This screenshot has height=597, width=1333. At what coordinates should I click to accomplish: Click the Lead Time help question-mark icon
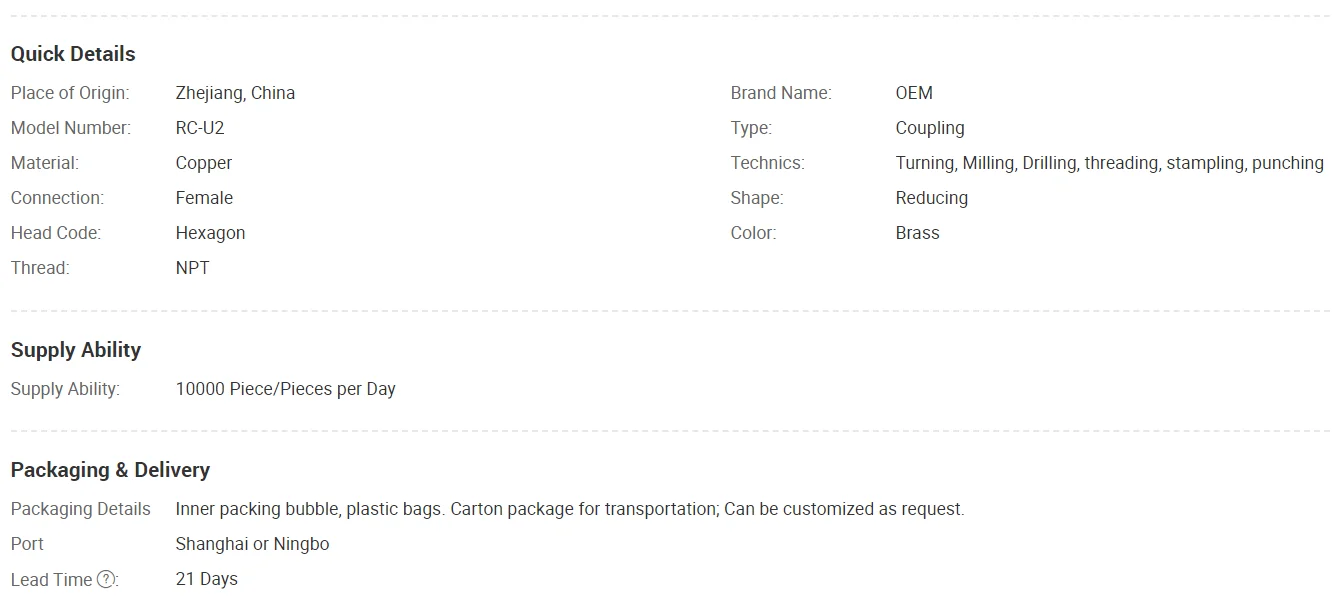106,579
